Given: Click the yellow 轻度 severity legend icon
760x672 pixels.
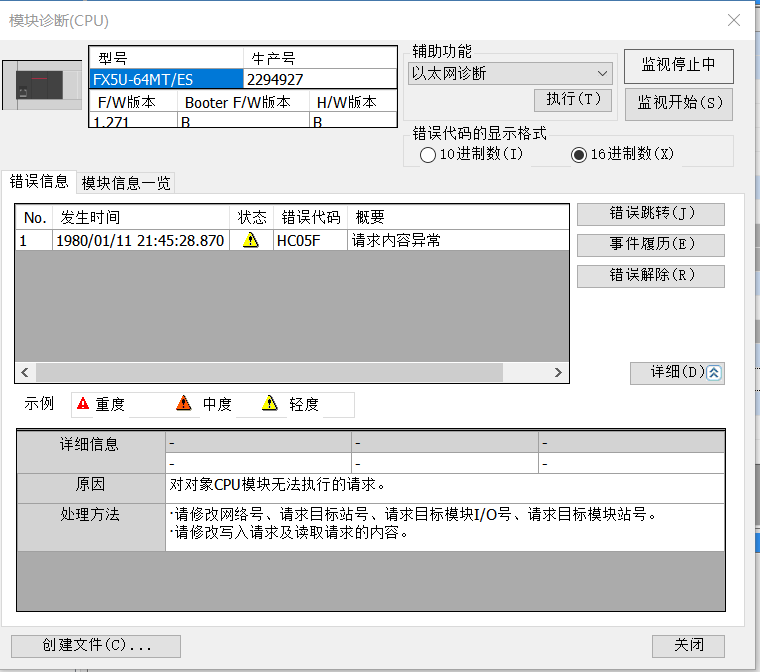Looking at the screenshot, I should (x=270, y=404).
